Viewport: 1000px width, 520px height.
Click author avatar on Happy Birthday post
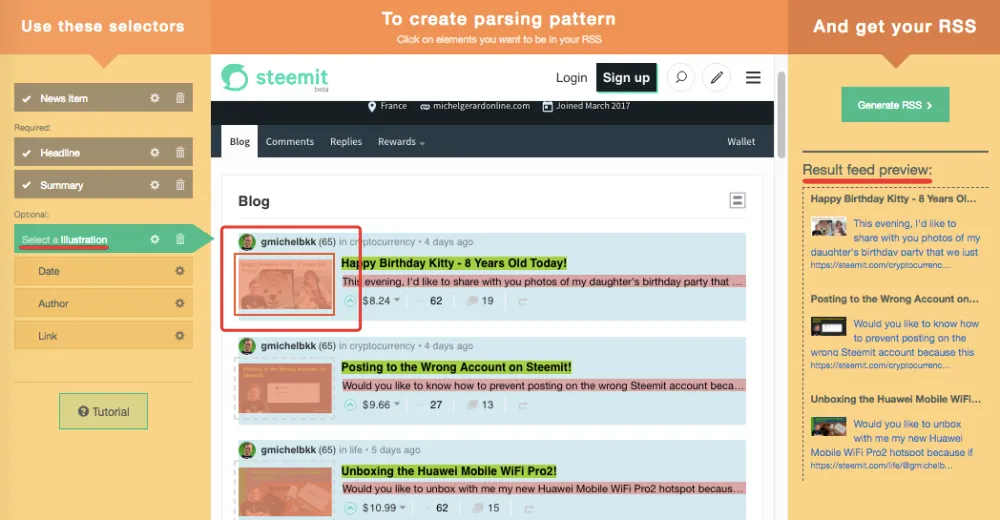[247, 242]
